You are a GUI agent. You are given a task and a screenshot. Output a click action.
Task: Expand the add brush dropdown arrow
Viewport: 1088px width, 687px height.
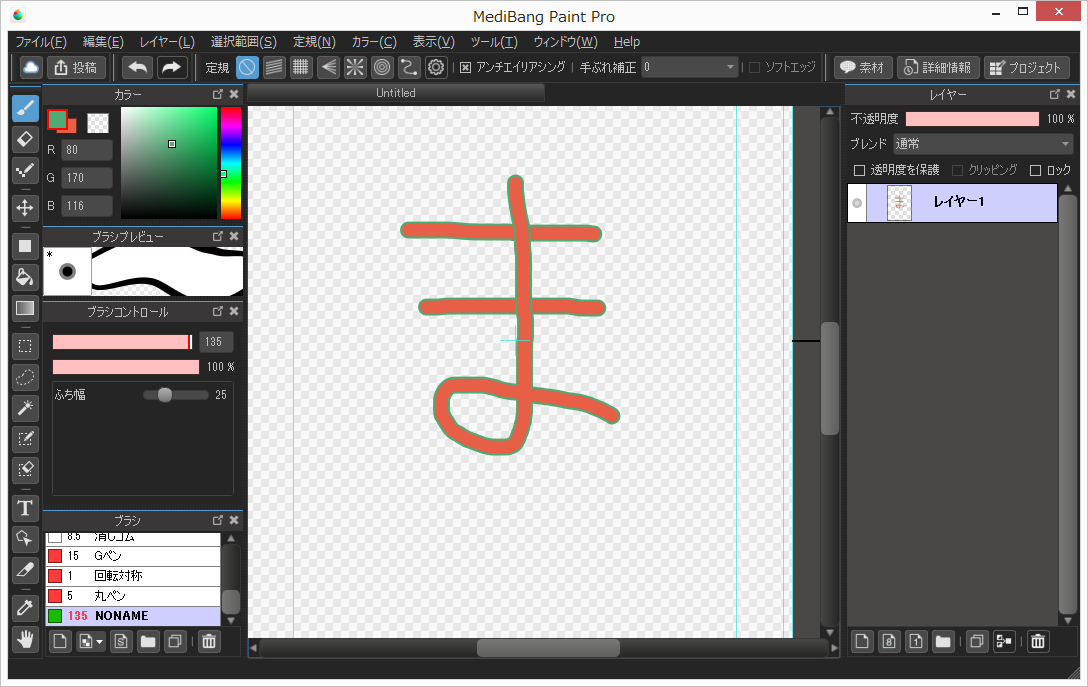[100, 642]
